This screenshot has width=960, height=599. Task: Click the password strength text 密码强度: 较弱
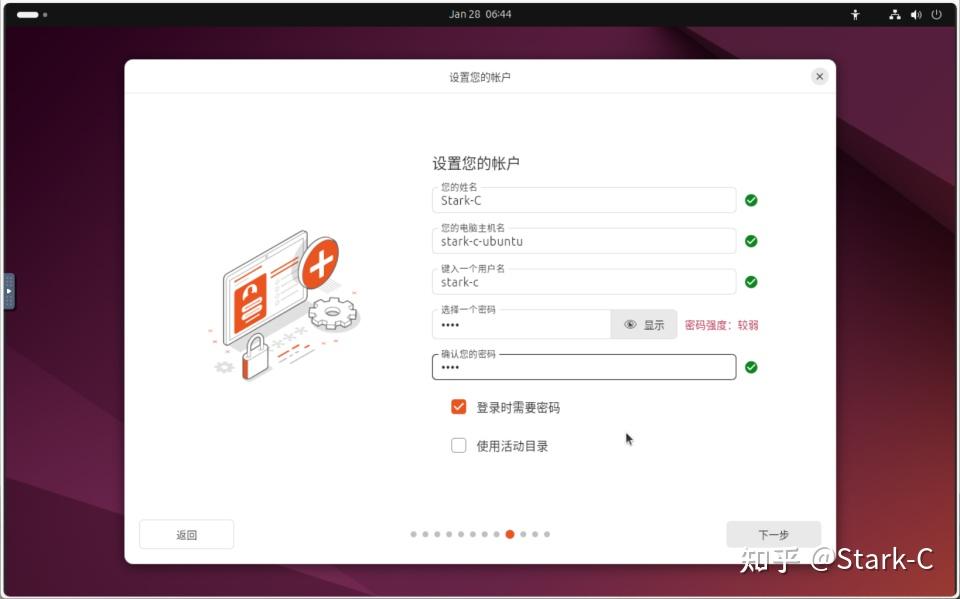(x=721, y=325)
